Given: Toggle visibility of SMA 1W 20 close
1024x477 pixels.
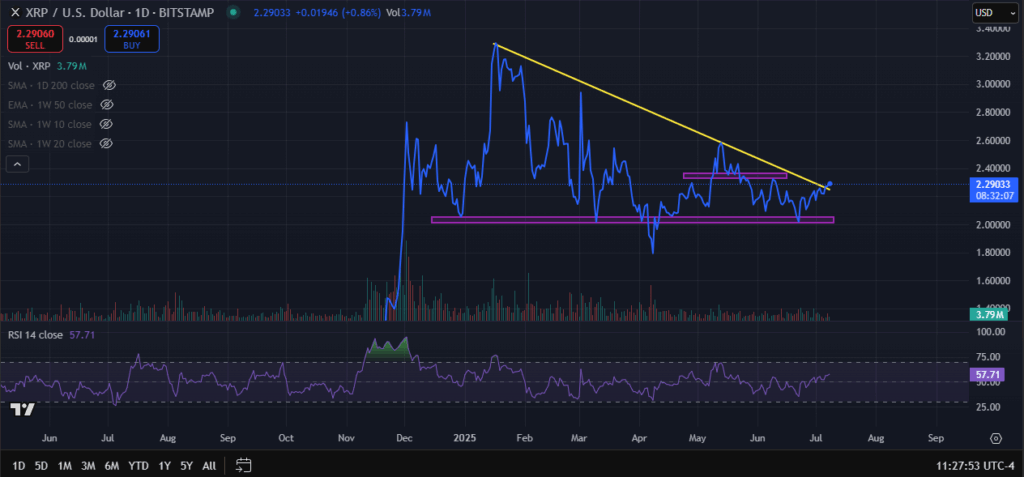Looking at the screenshot, I should (x=106, y=143).
